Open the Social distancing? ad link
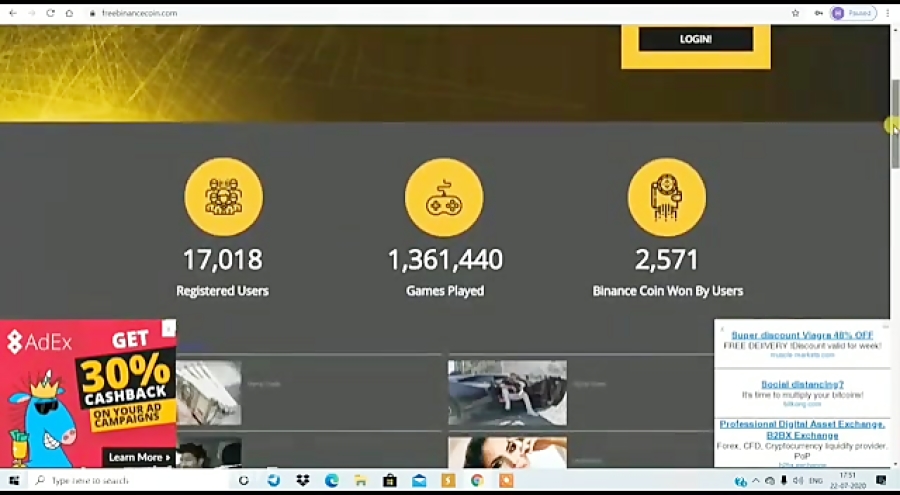 point(802,385)
